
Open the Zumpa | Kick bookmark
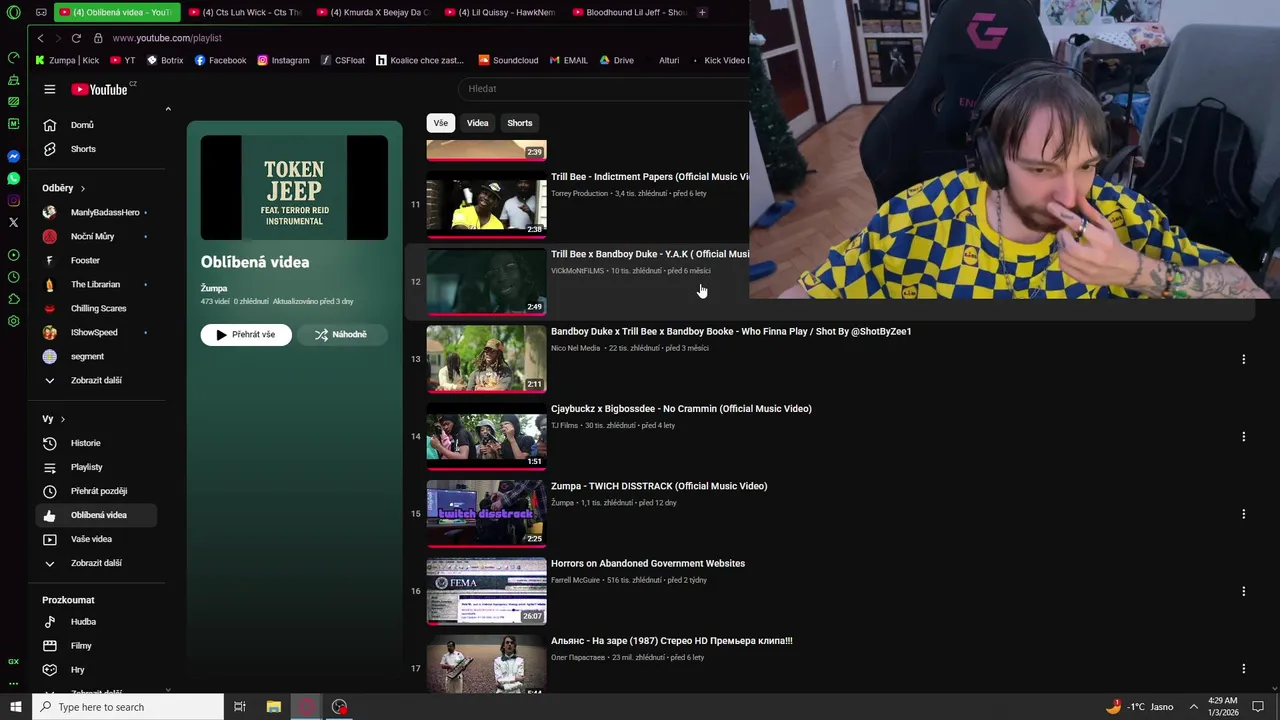68,60
